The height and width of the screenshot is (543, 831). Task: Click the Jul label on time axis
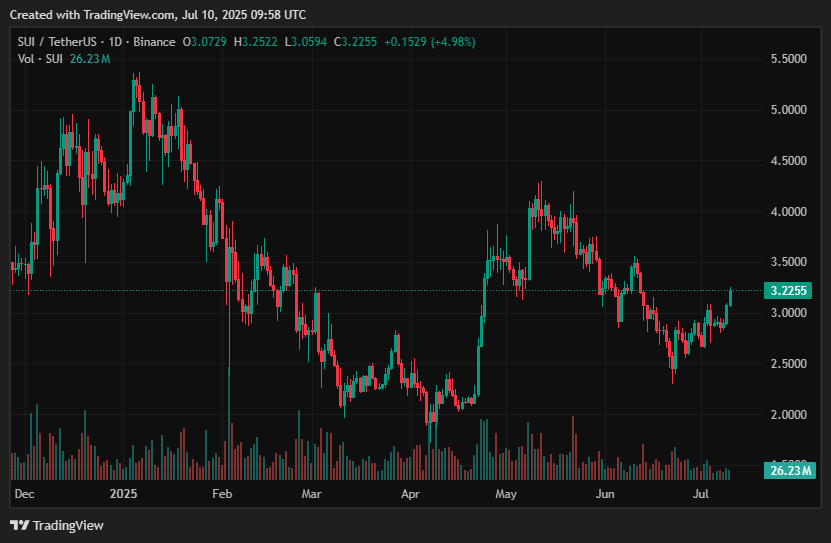[x=701, y=494]
